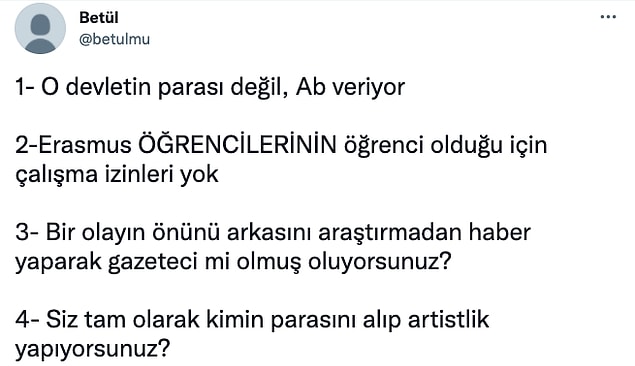
Task: Click the word oluyorsunuz? ending point 3
Action: point(380,262)
